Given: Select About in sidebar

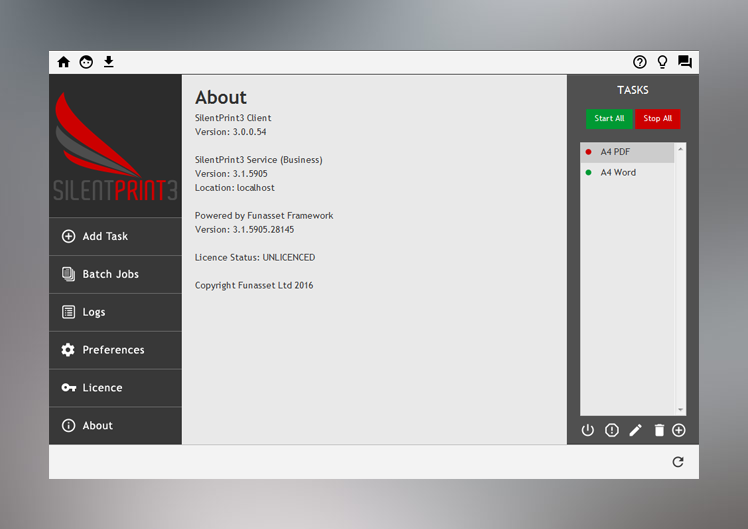Looking at the screenshot, I should click(x=115, y=425).
